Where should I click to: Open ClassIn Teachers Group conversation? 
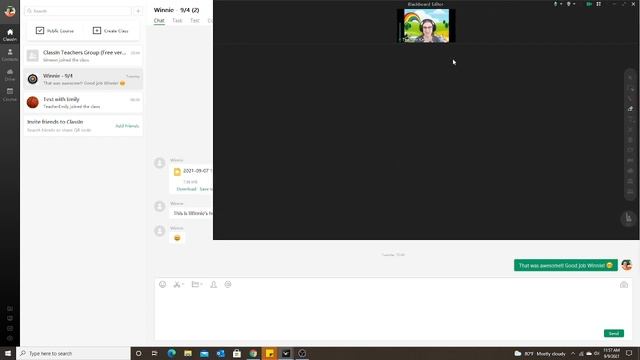(83, 56)
